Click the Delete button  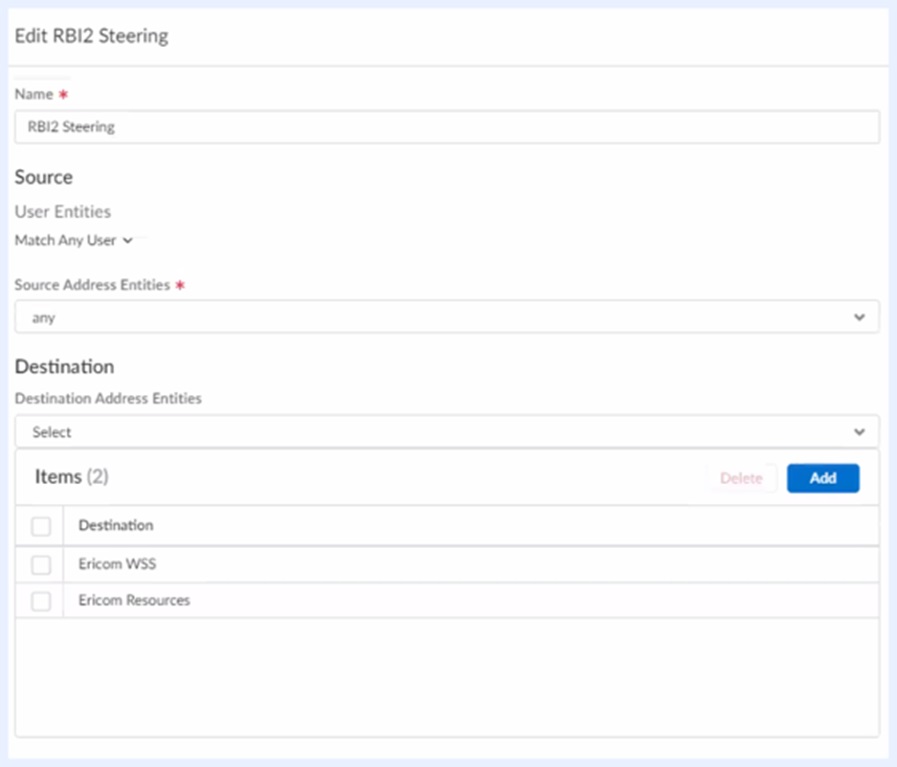pos(741,478)
